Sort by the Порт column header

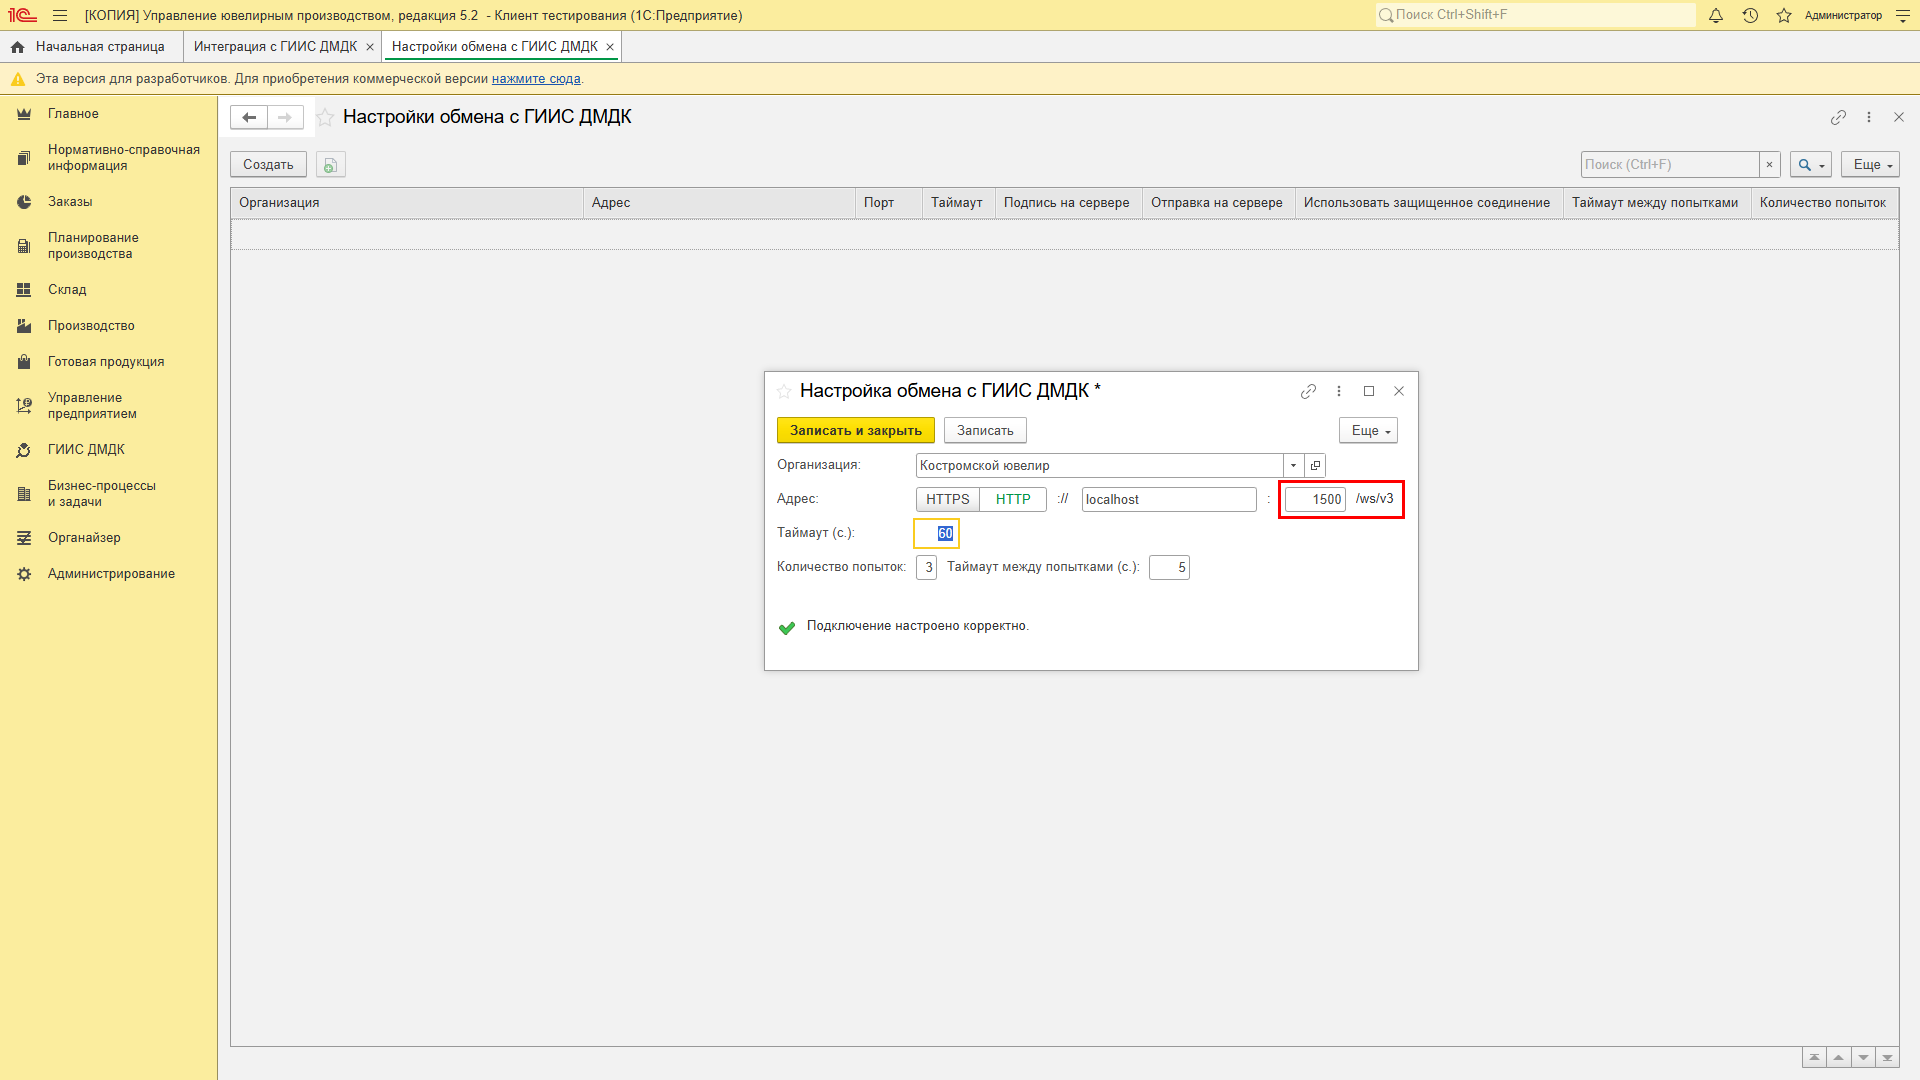[x=889, y=203]
